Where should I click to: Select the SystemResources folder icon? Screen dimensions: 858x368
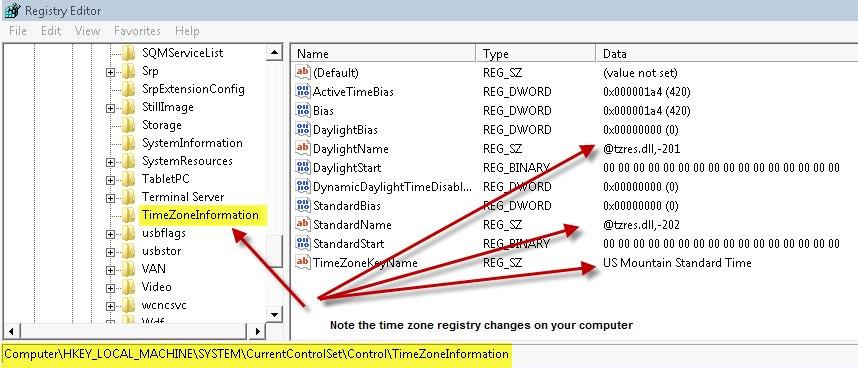pyautogui.click(x=128, y=161)
